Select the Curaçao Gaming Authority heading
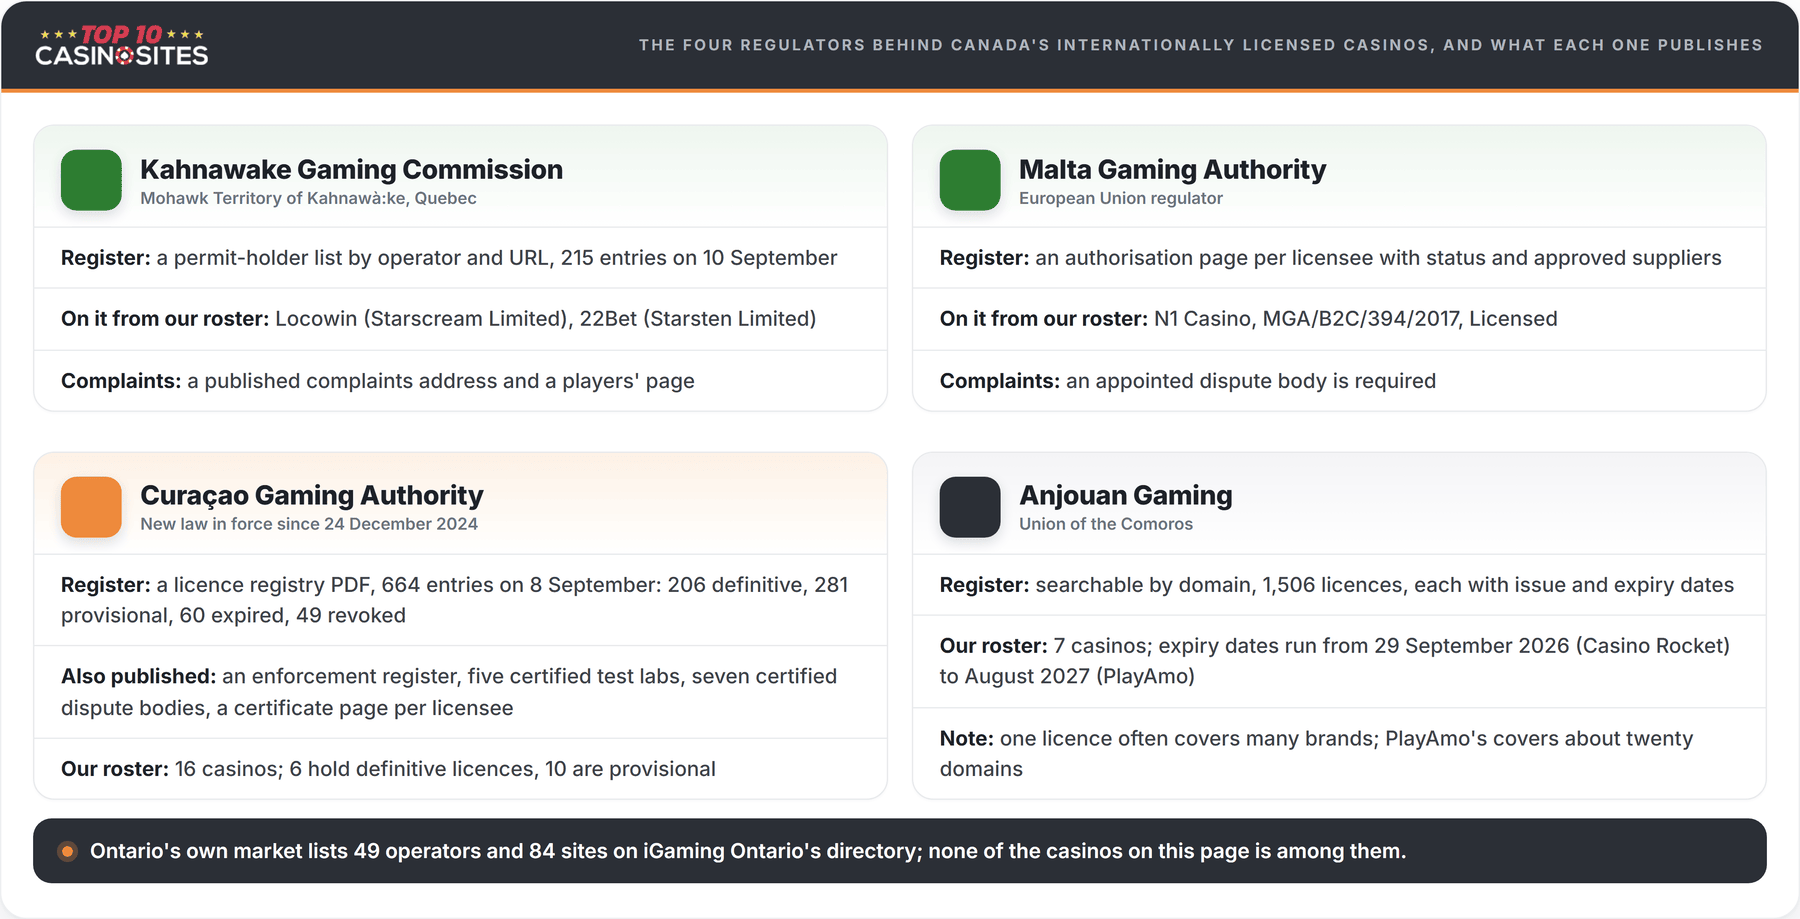This screenshot has width=1800, height=919. coord(311,495)
